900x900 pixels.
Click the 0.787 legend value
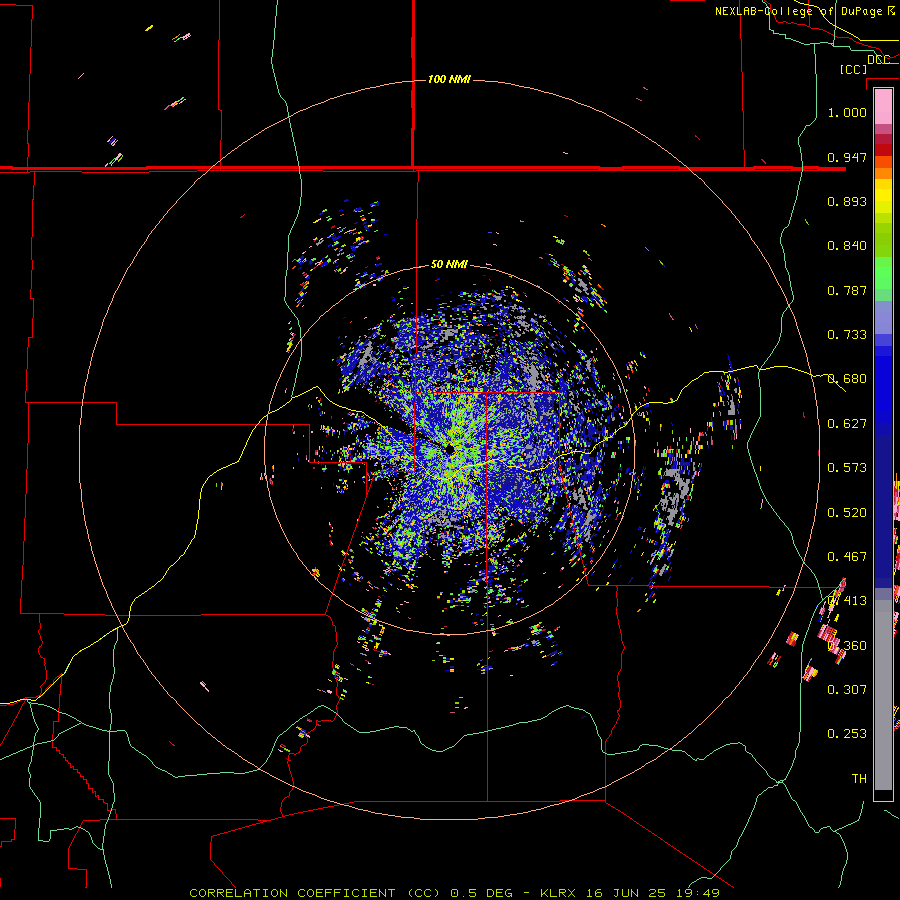847,290
